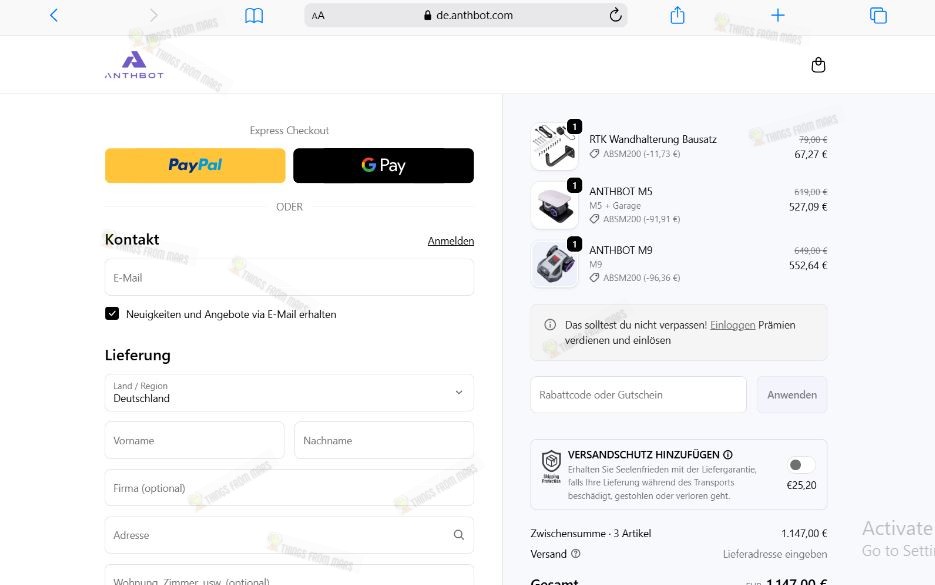The height and width of the screenshot is (585, 935).
Task: Click discount tag icon under RTK Wandhalterung
Action: click(595, 154)
